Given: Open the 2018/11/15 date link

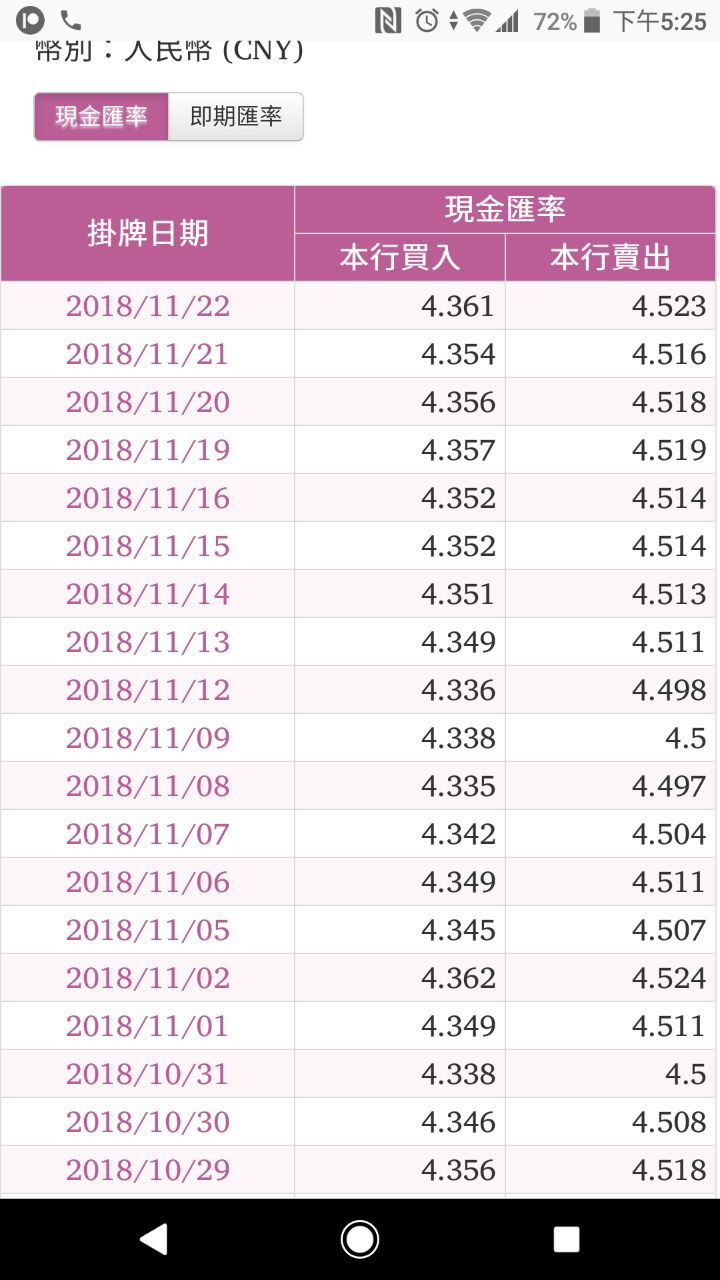Looking at the screenshot, I should (148, 546).
